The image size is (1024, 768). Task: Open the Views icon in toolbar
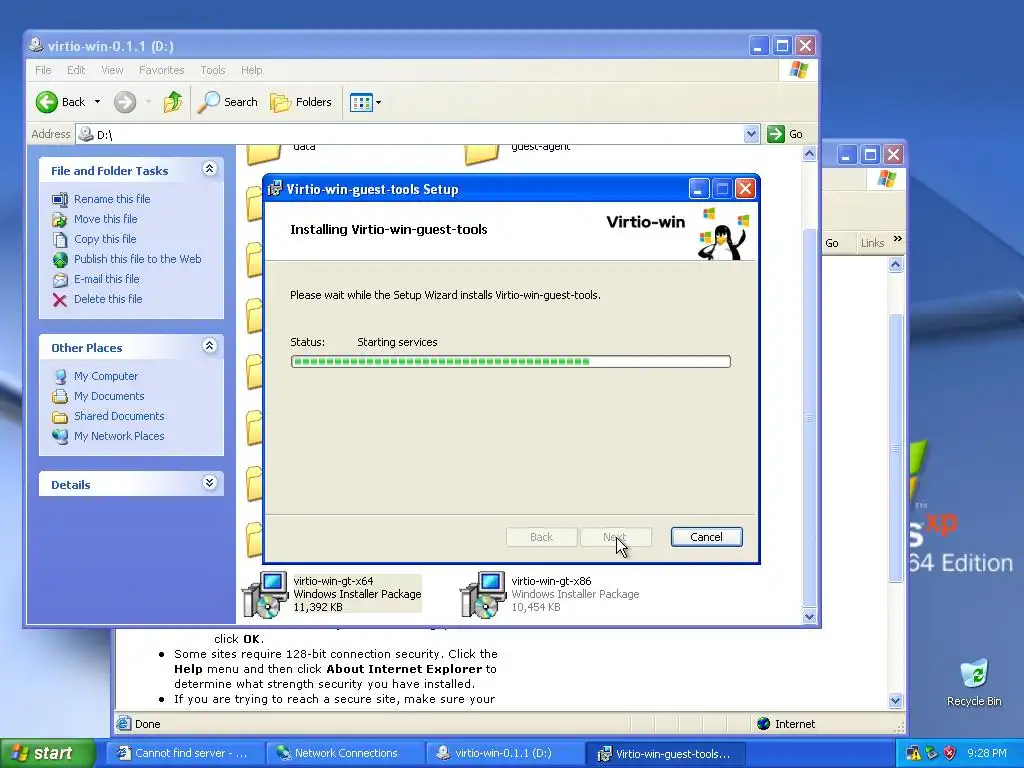[x=361, y=102]
